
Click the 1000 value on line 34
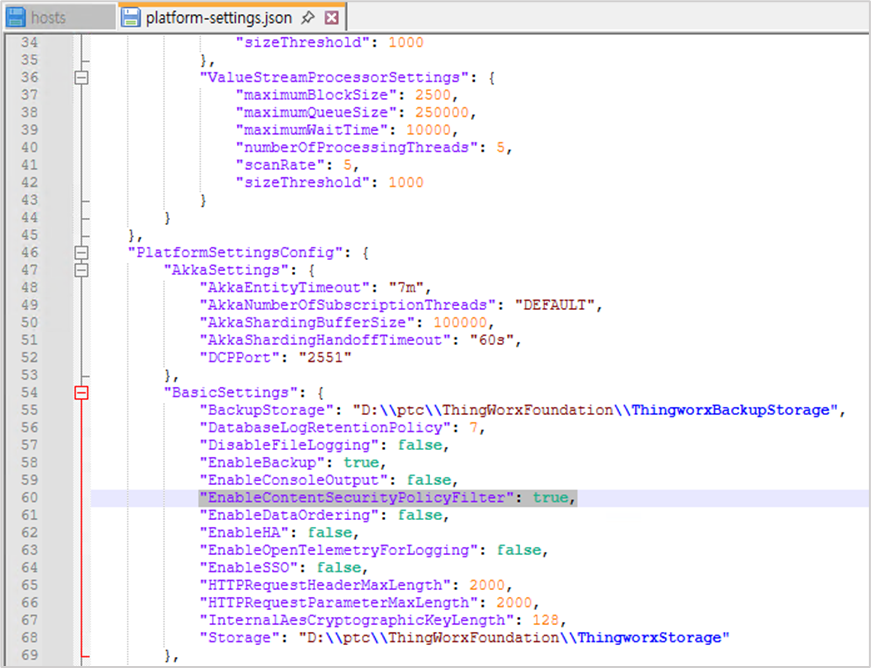406,42
